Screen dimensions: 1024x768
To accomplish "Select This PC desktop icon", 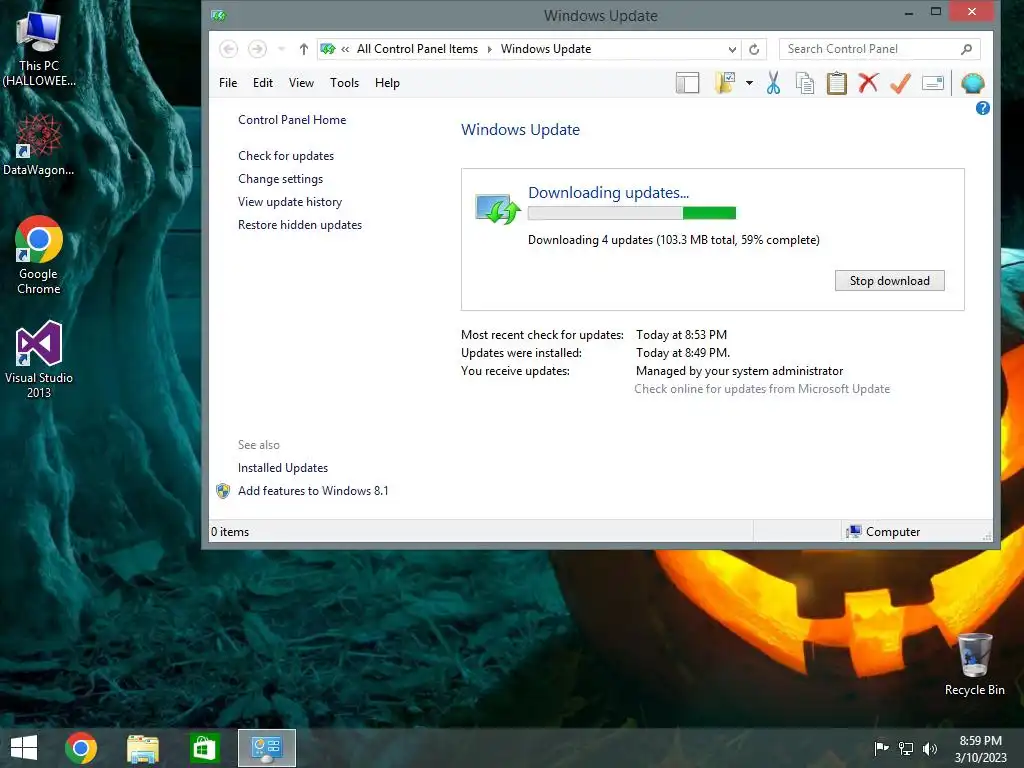I will [x=39, y=50].
